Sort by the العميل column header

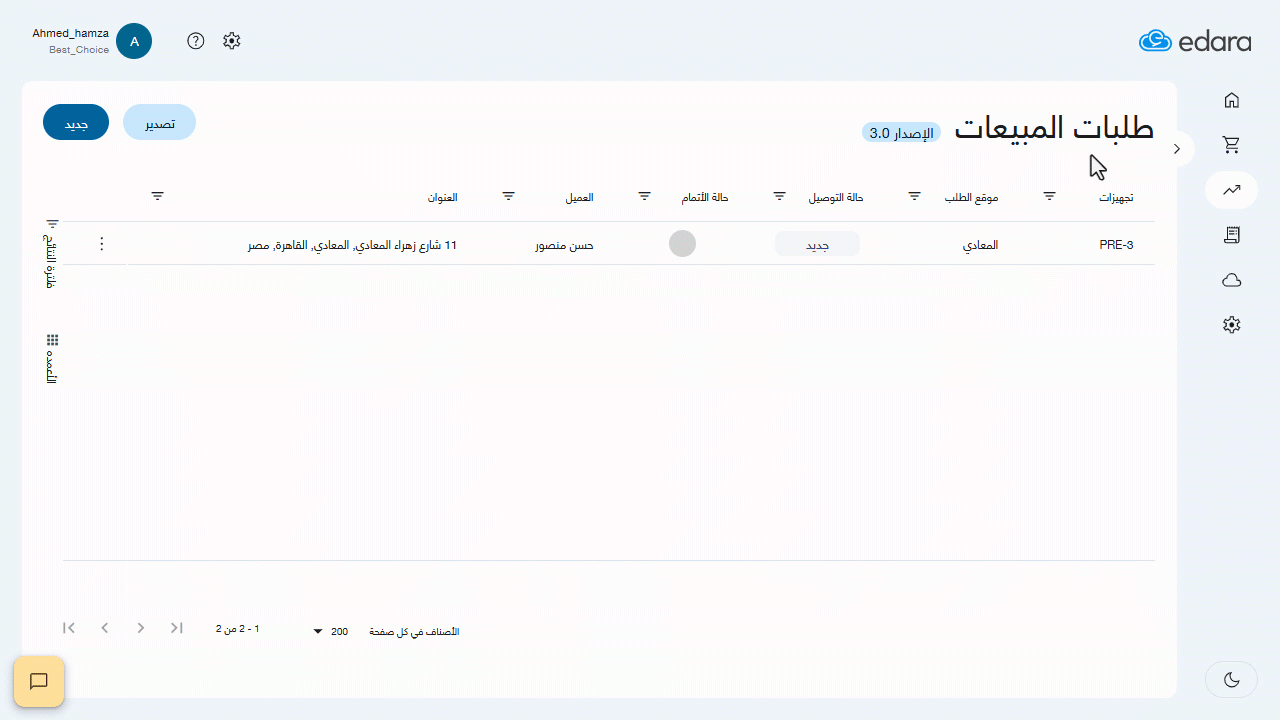[x=579, y=198]
